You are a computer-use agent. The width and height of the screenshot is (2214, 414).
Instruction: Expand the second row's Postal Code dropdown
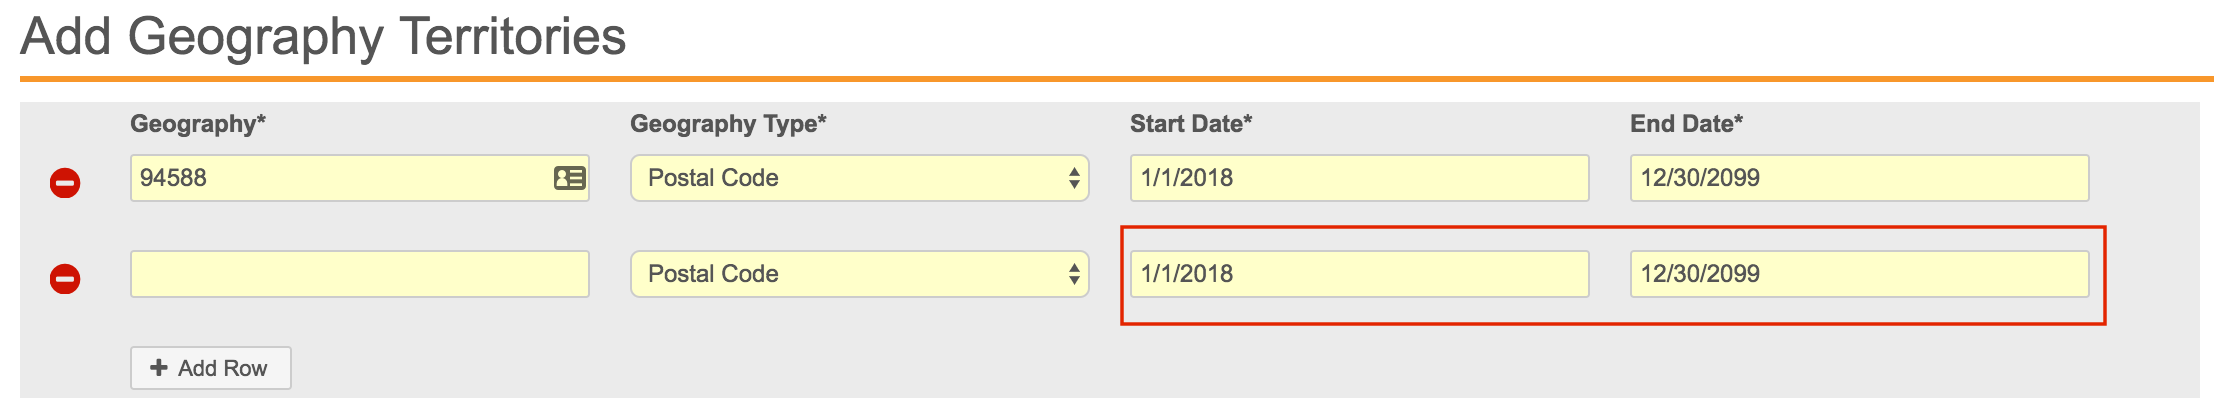coord(858,274)
